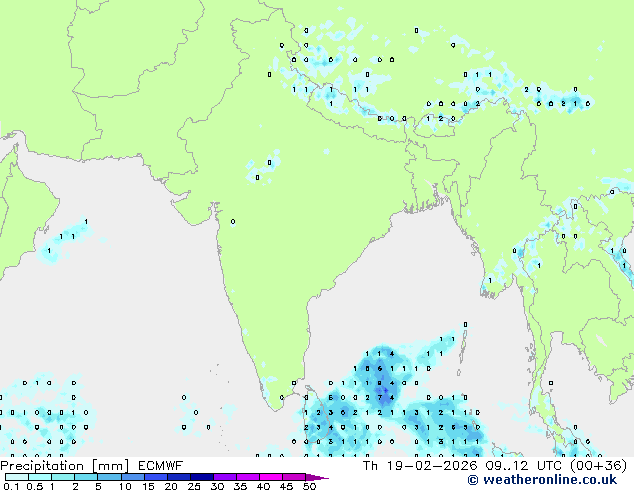Select the 30–35 mm purple legend swatch
Screen dimensions: 634x490
[x=225, y=477]
